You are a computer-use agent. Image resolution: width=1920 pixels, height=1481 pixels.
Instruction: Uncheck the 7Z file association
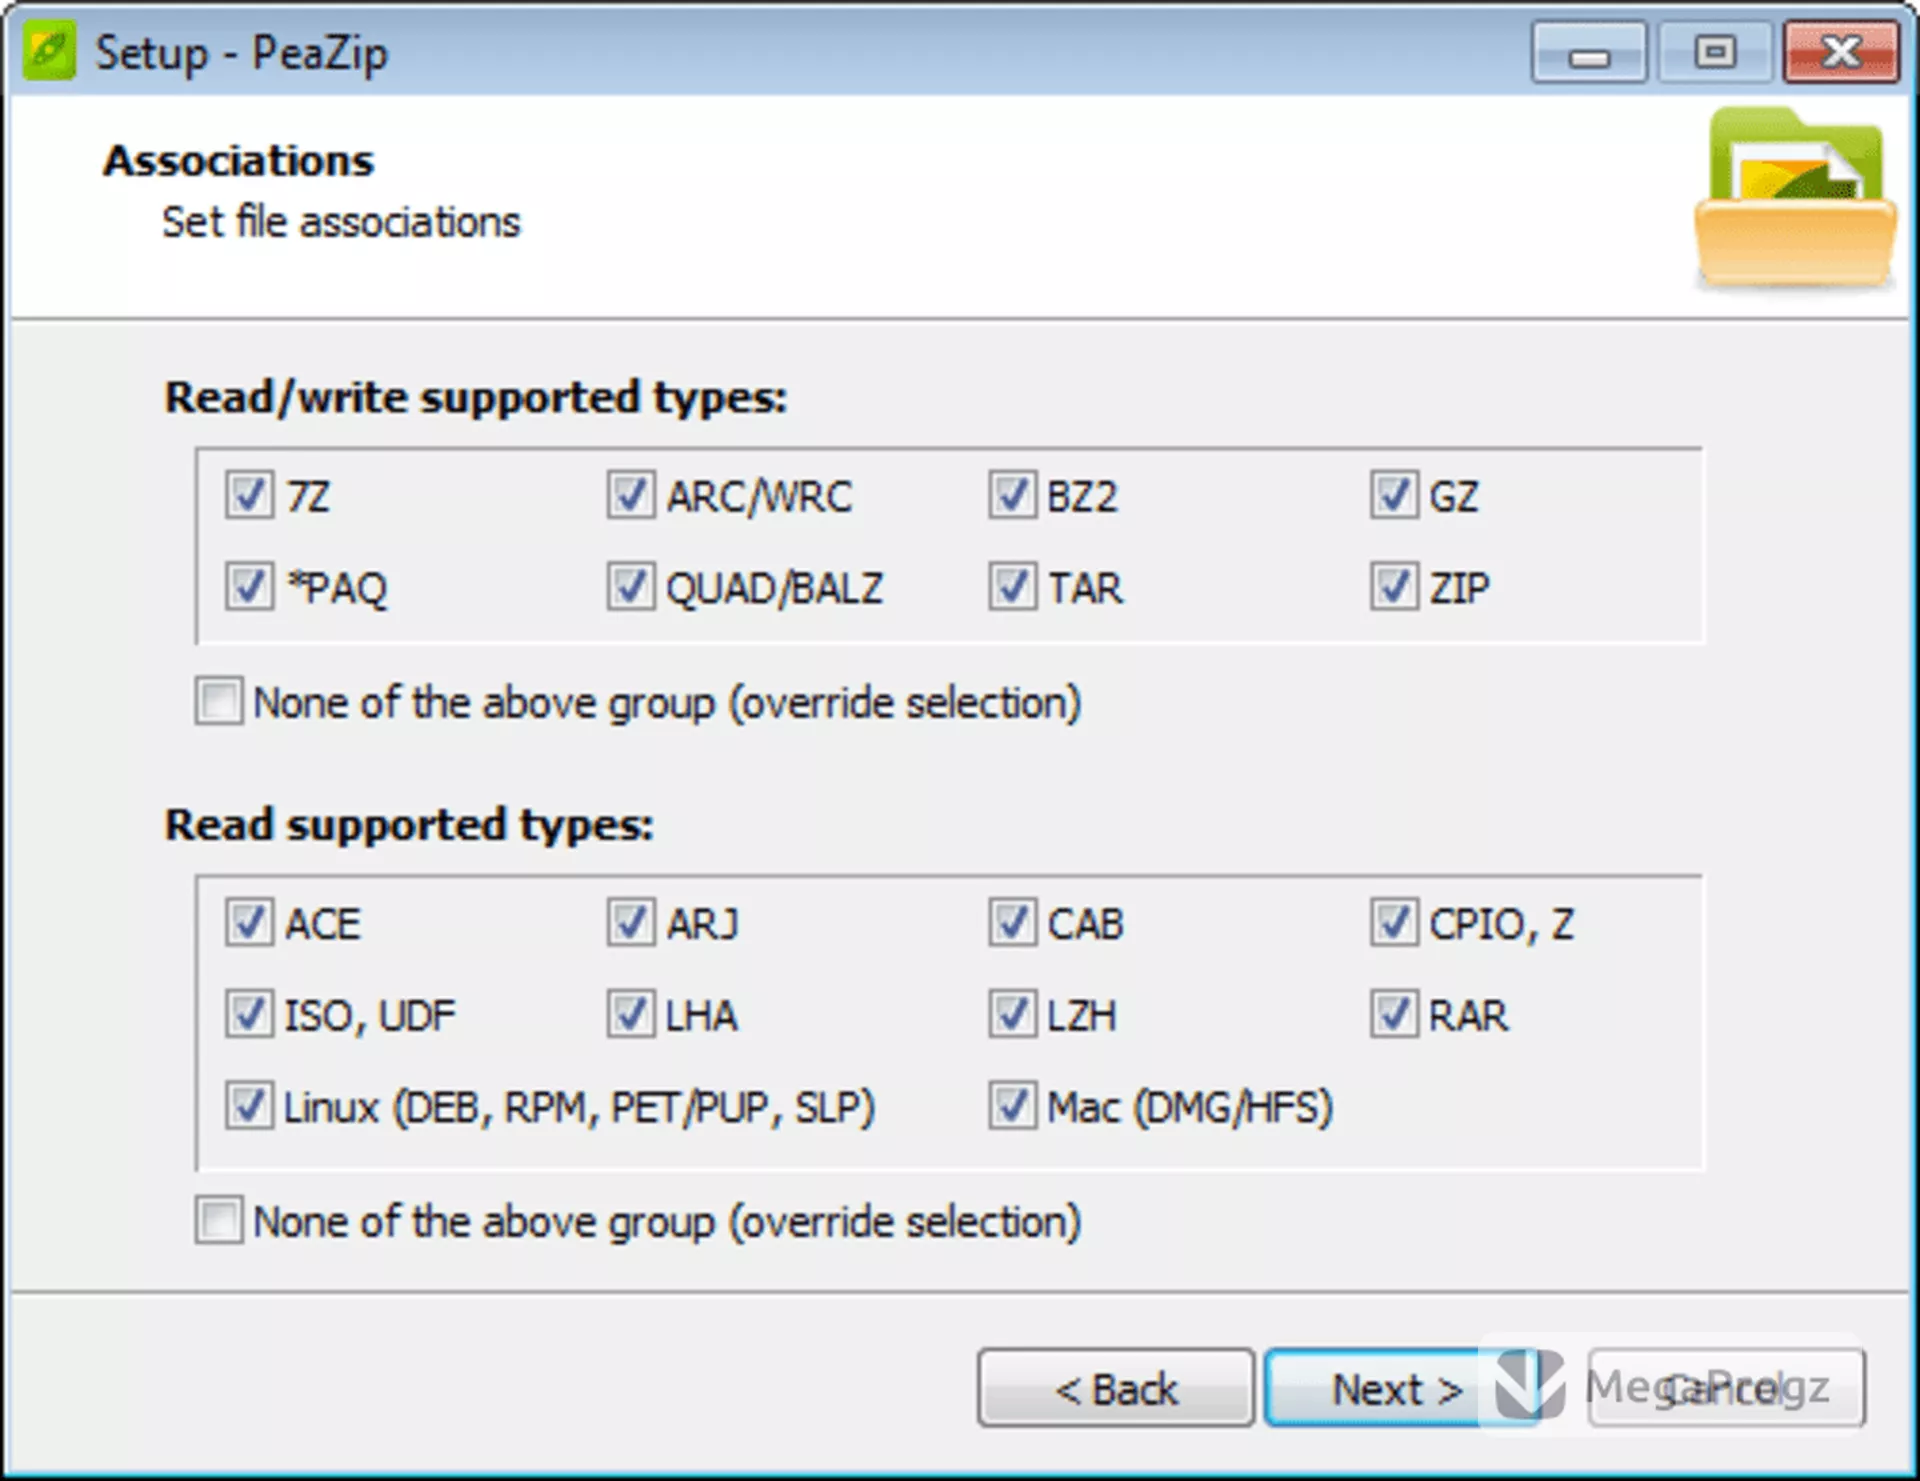pyautogui.click(x=249, y=495)
